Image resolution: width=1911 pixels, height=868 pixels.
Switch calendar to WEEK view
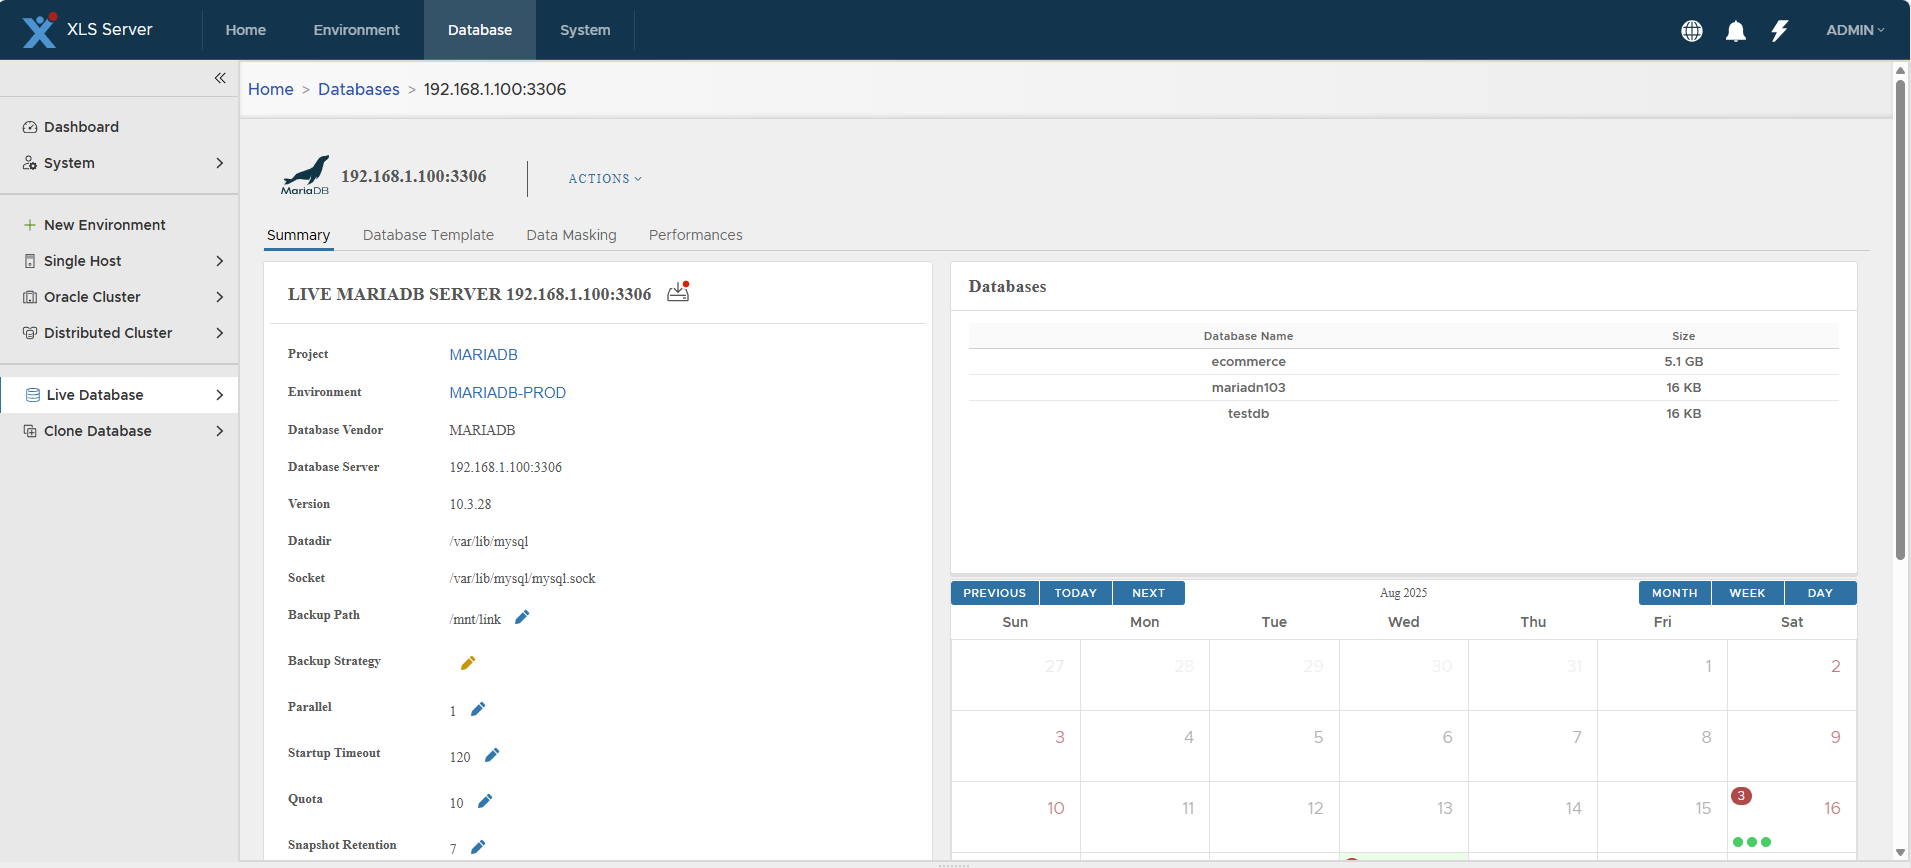click(x=1747, y=593)
